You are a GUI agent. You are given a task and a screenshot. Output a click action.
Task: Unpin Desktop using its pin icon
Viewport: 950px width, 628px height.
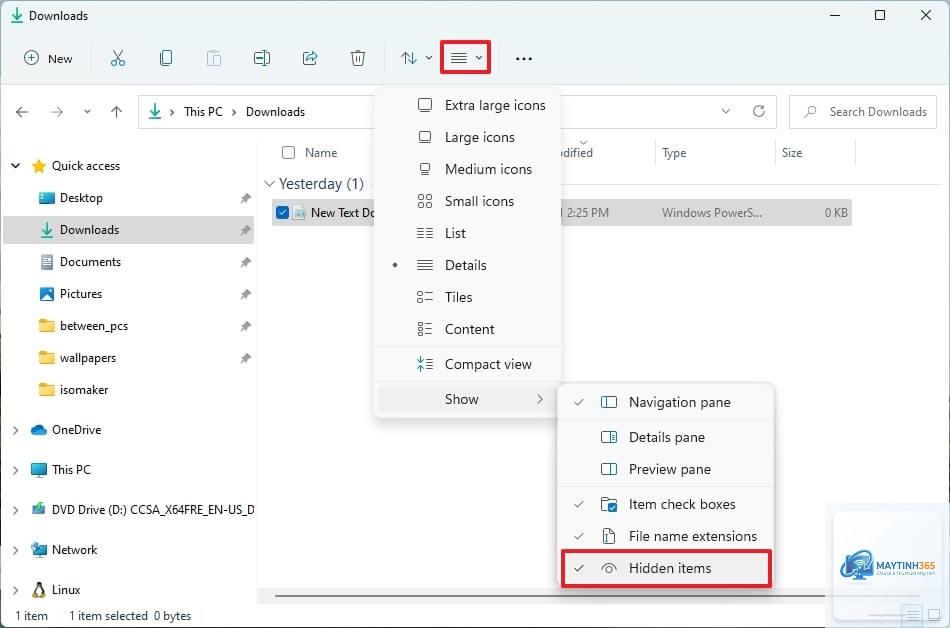coord(245,198)
